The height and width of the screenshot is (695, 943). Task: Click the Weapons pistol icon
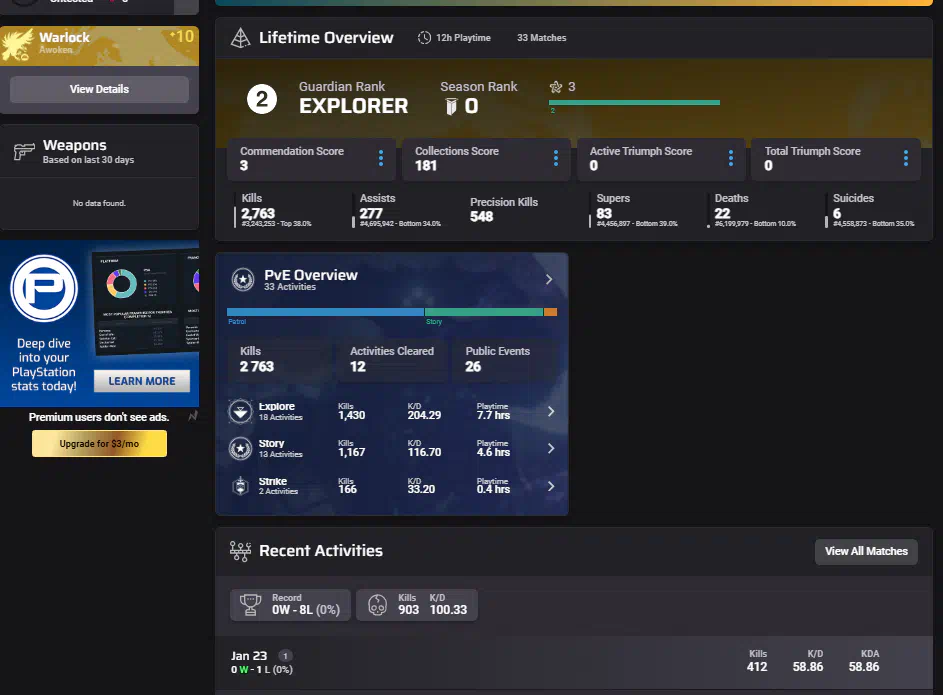point(24,152)
